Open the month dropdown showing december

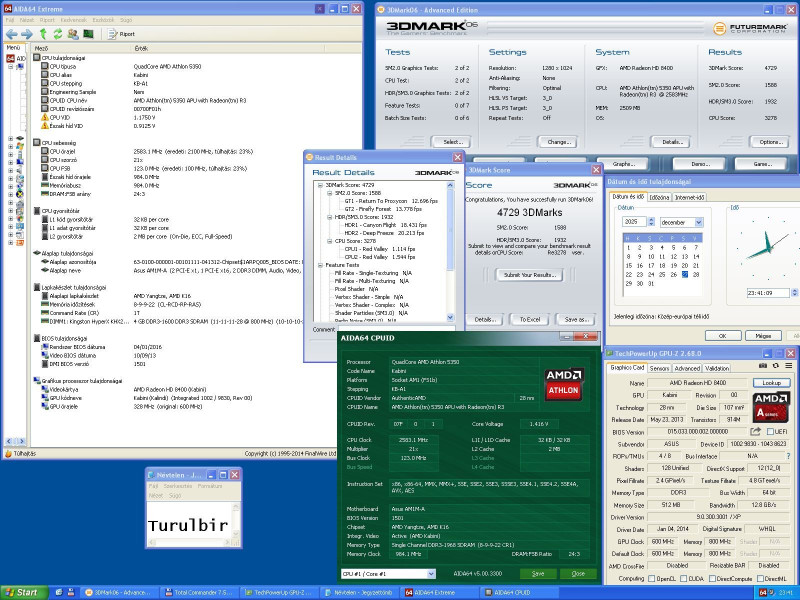(x=696, y=220)
